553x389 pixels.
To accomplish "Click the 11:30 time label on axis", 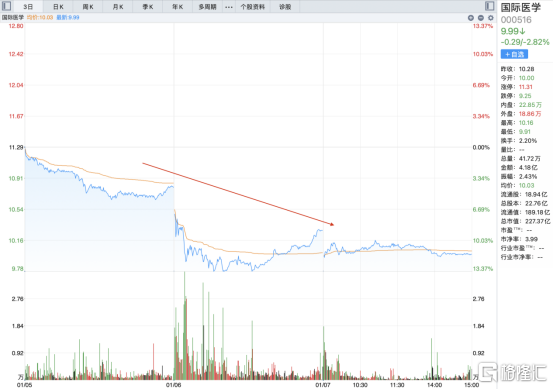I will 397,385.
